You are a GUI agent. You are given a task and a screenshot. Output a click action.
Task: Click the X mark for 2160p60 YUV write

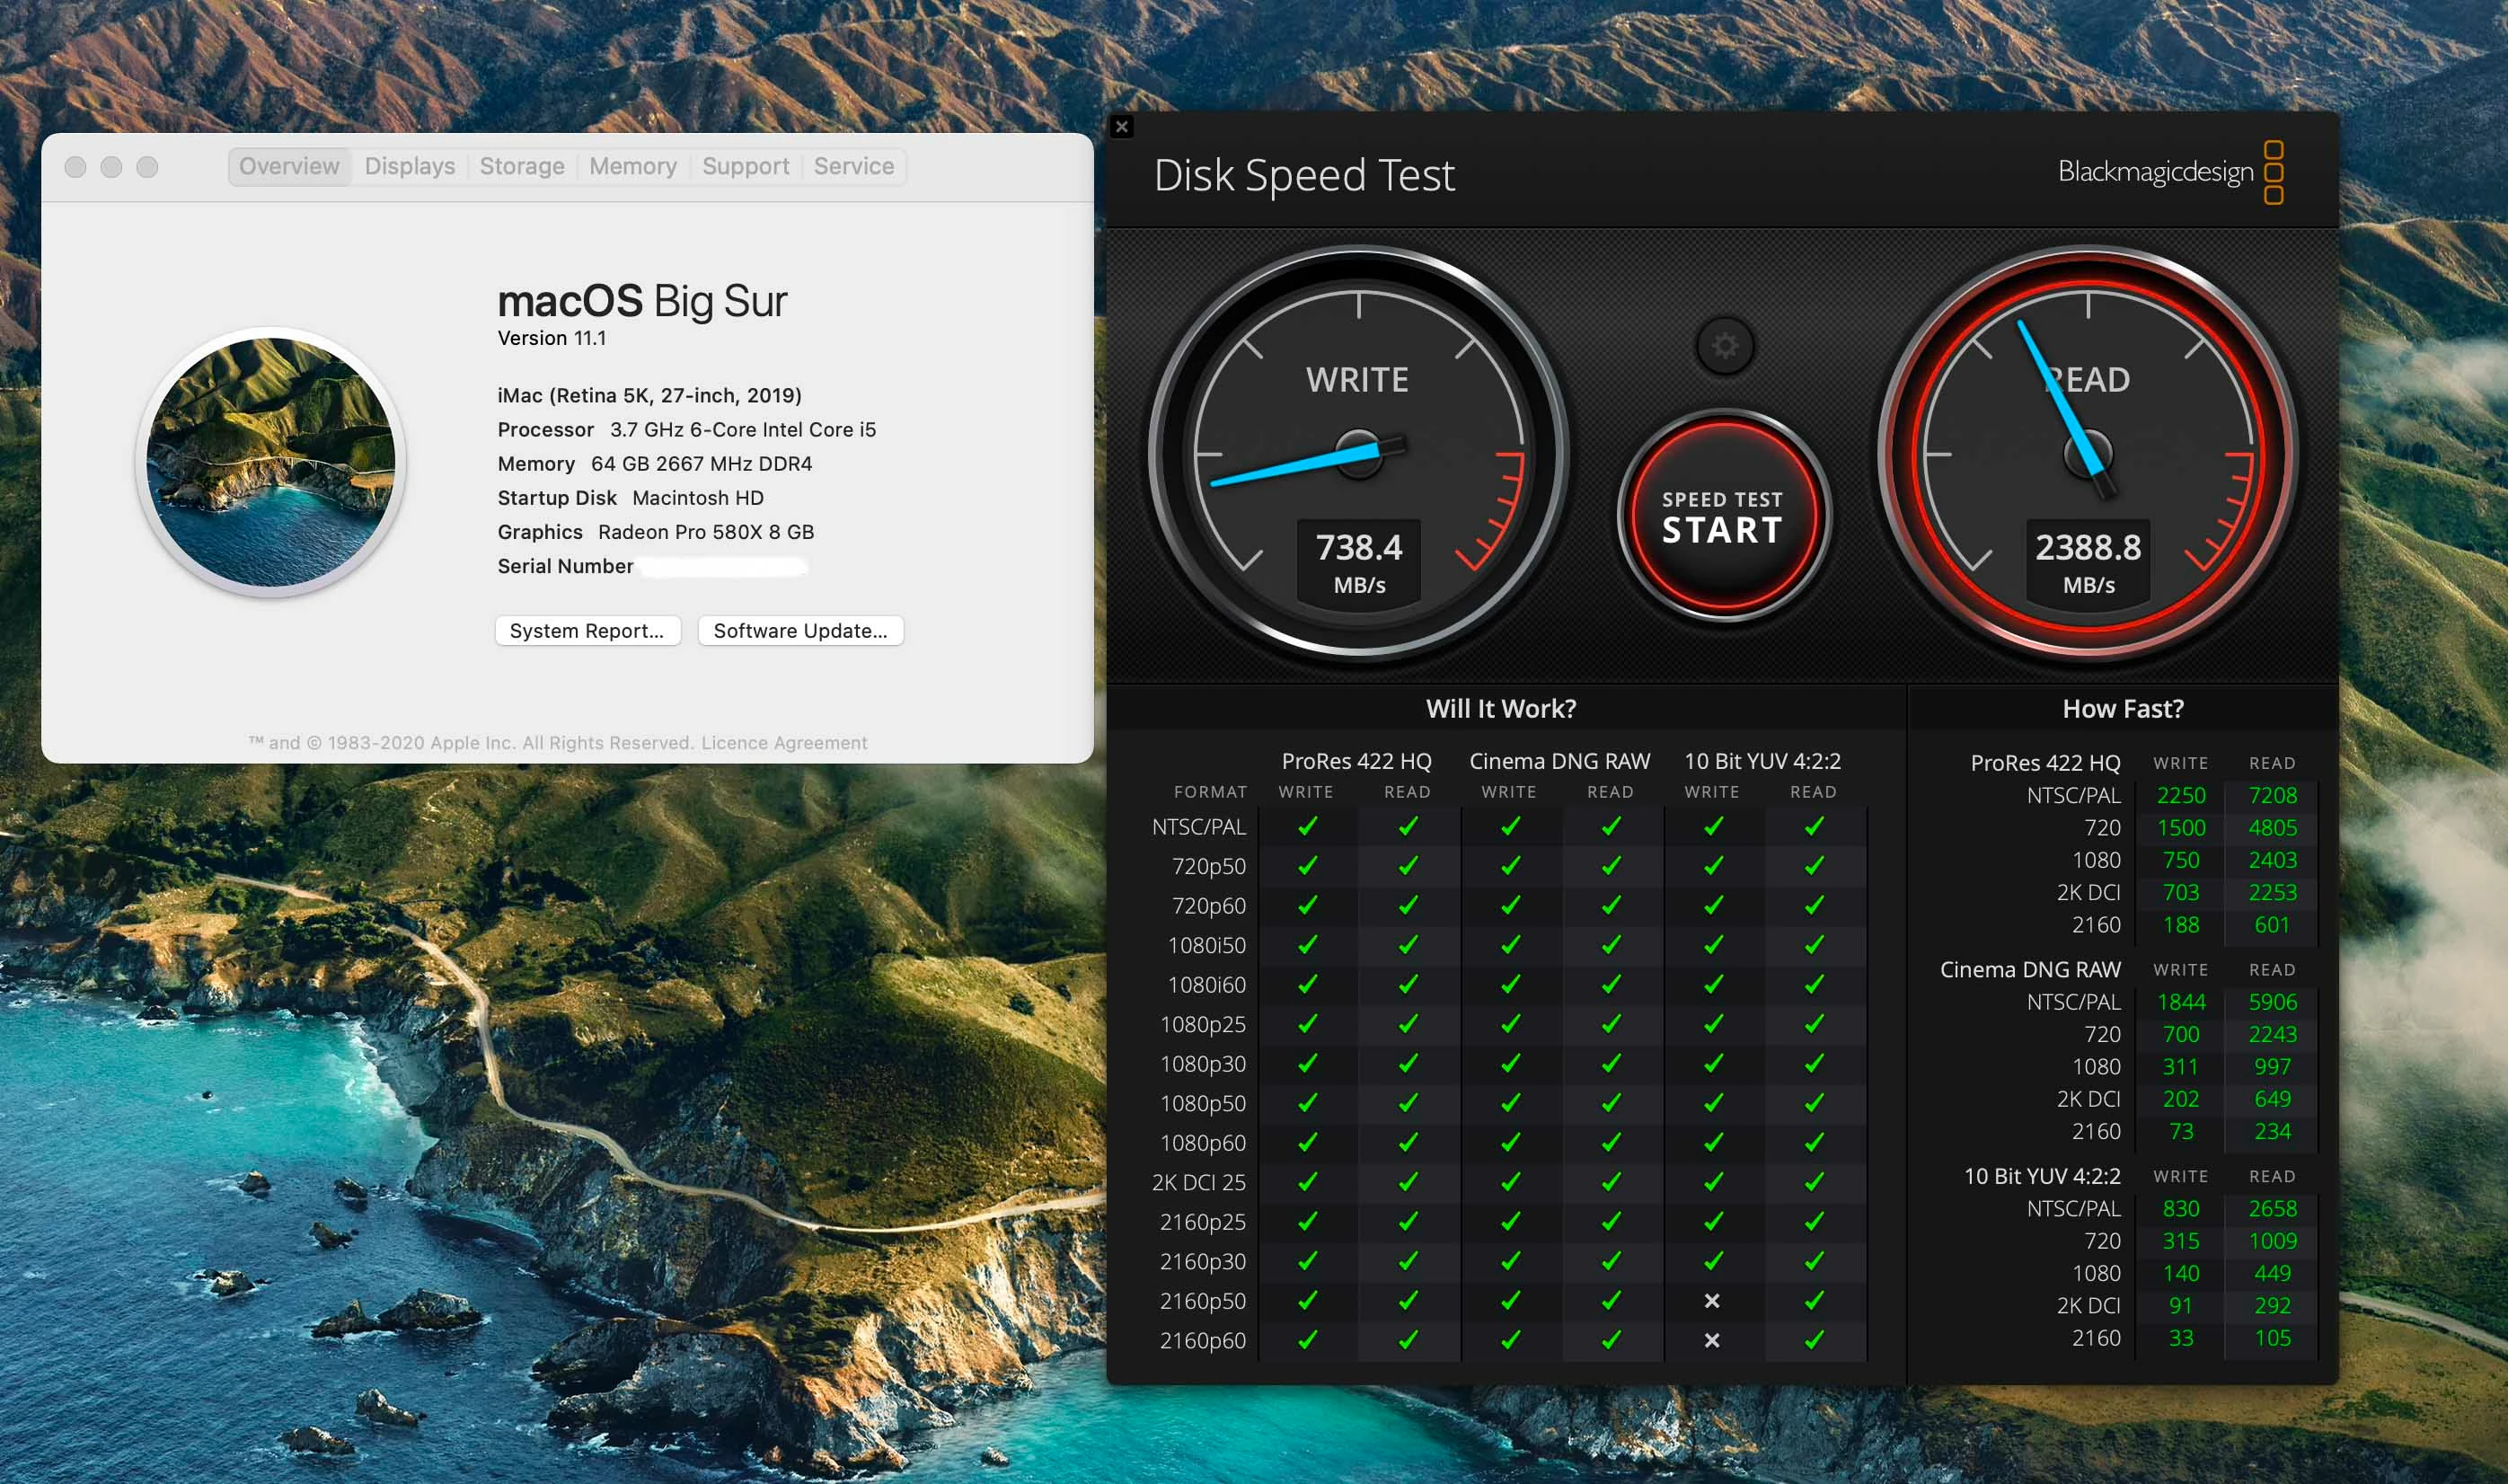pyautogui.click(x=1712, y=1340)
